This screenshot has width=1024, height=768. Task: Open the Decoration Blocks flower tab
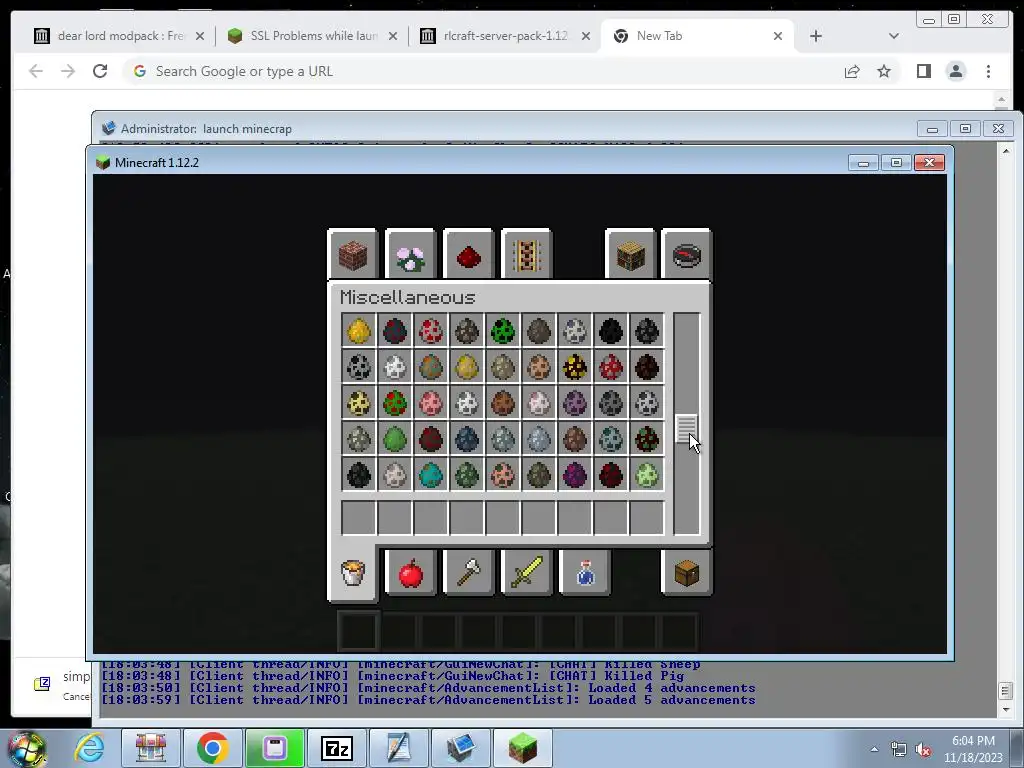coord(410,254)
